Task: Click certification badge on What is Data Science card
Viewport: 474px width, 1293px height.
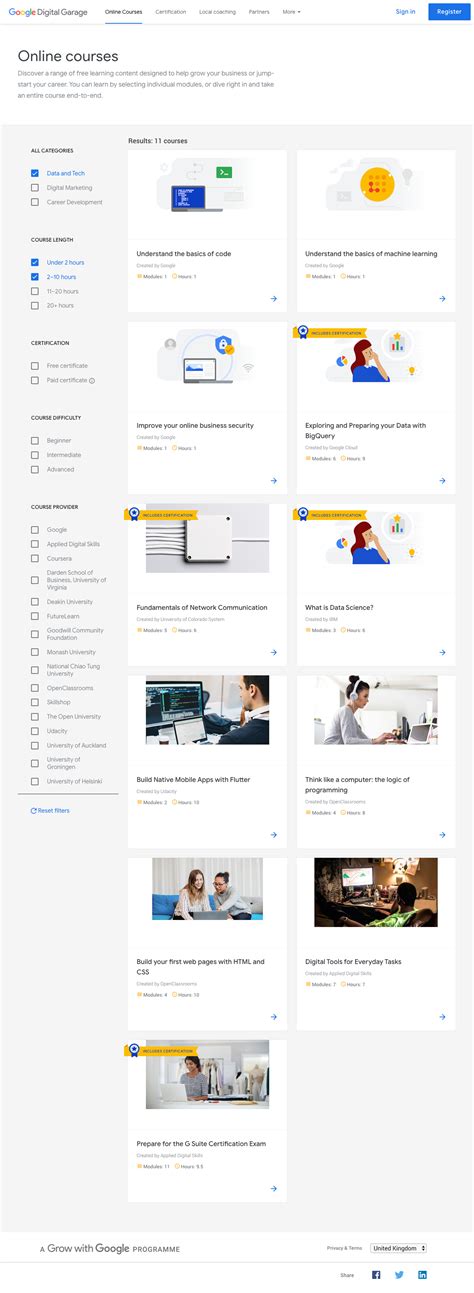Action: (x=329, y=515)
